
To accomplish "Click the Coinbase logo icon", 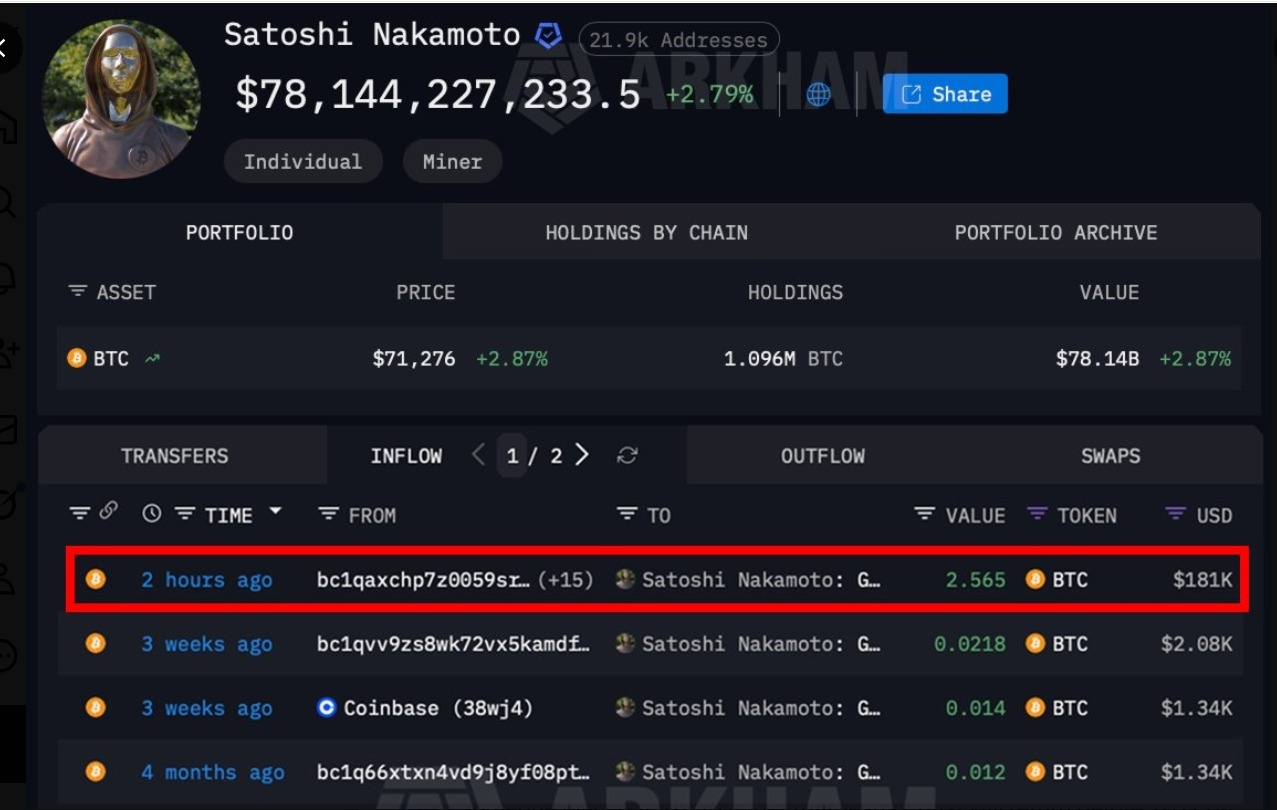I will pyautogui.click(x=326, y=708).
